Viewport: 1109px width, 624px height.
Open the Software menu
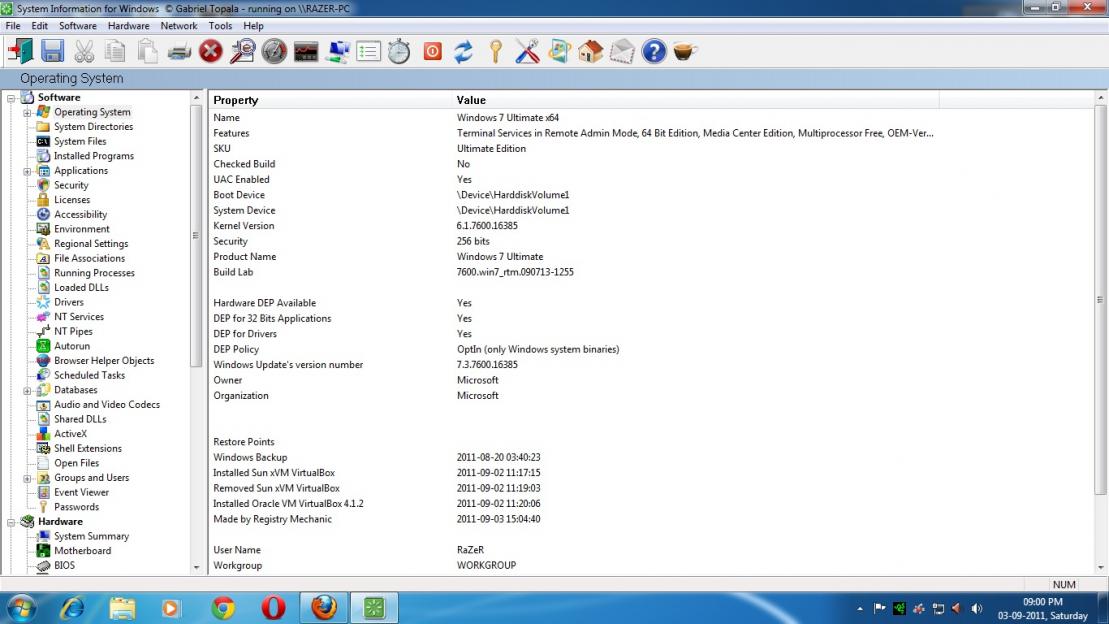click(78, 25)
